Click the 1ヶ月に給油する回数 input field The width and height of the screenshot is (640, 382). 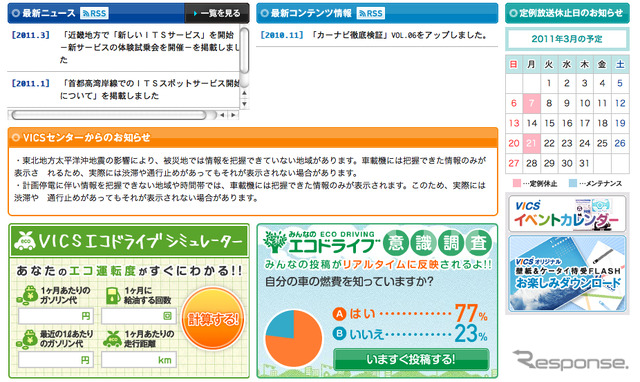(139, 316)
